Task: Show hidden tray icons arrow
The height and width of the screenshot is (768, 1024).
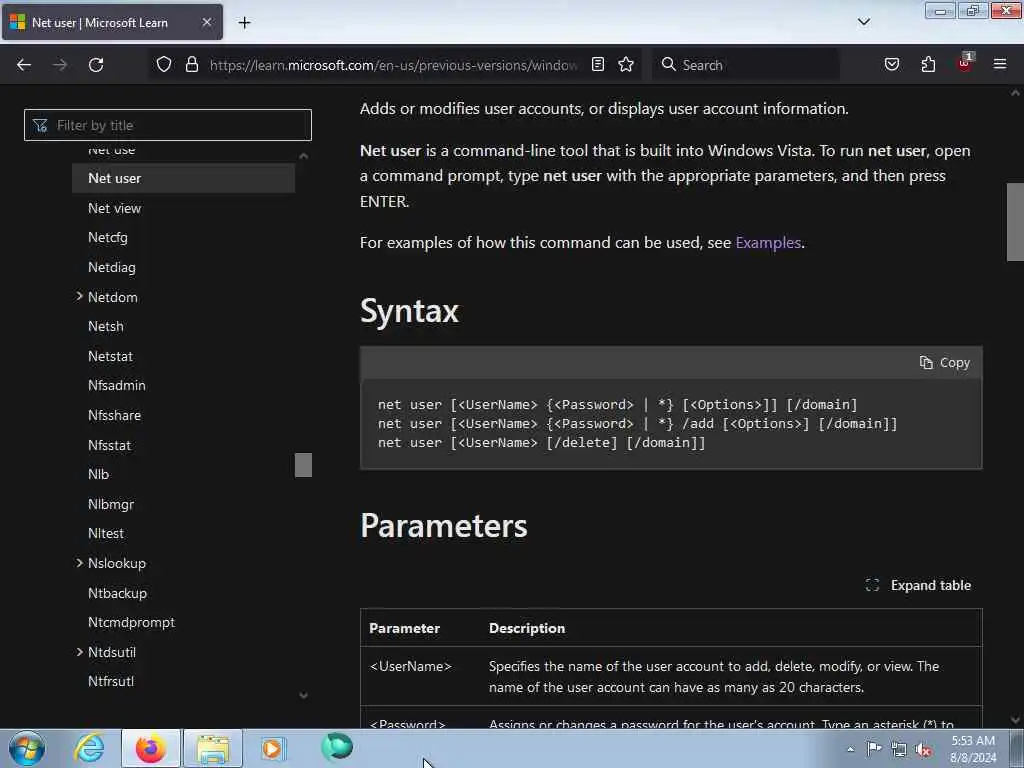Action: [850, 749]
